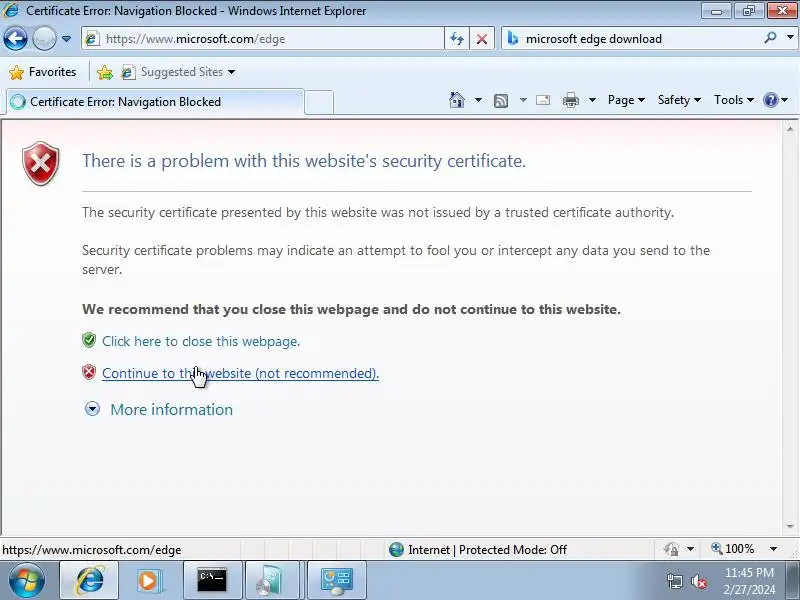This screenshot has width=800, height=600.
Task: Expand the feeds dropdown arrow
Action: coord(523,100)
